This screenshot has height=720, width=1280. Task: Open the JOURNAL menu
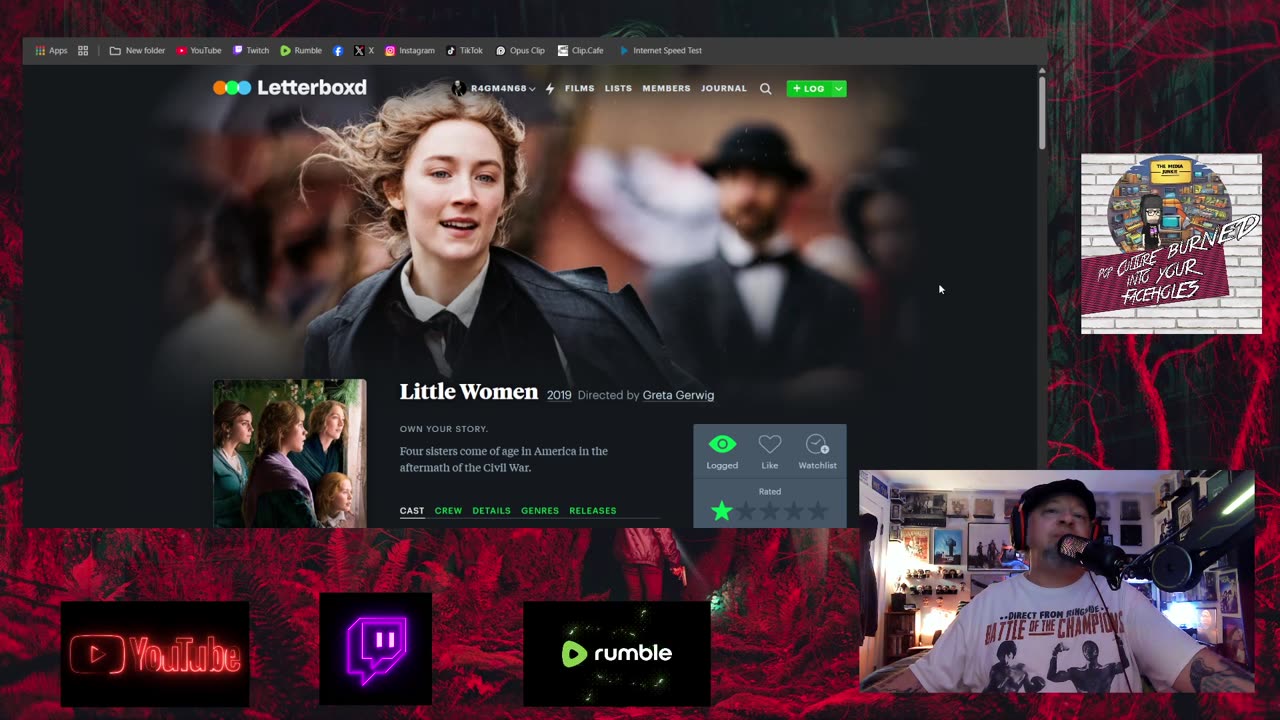coord(724,88)
